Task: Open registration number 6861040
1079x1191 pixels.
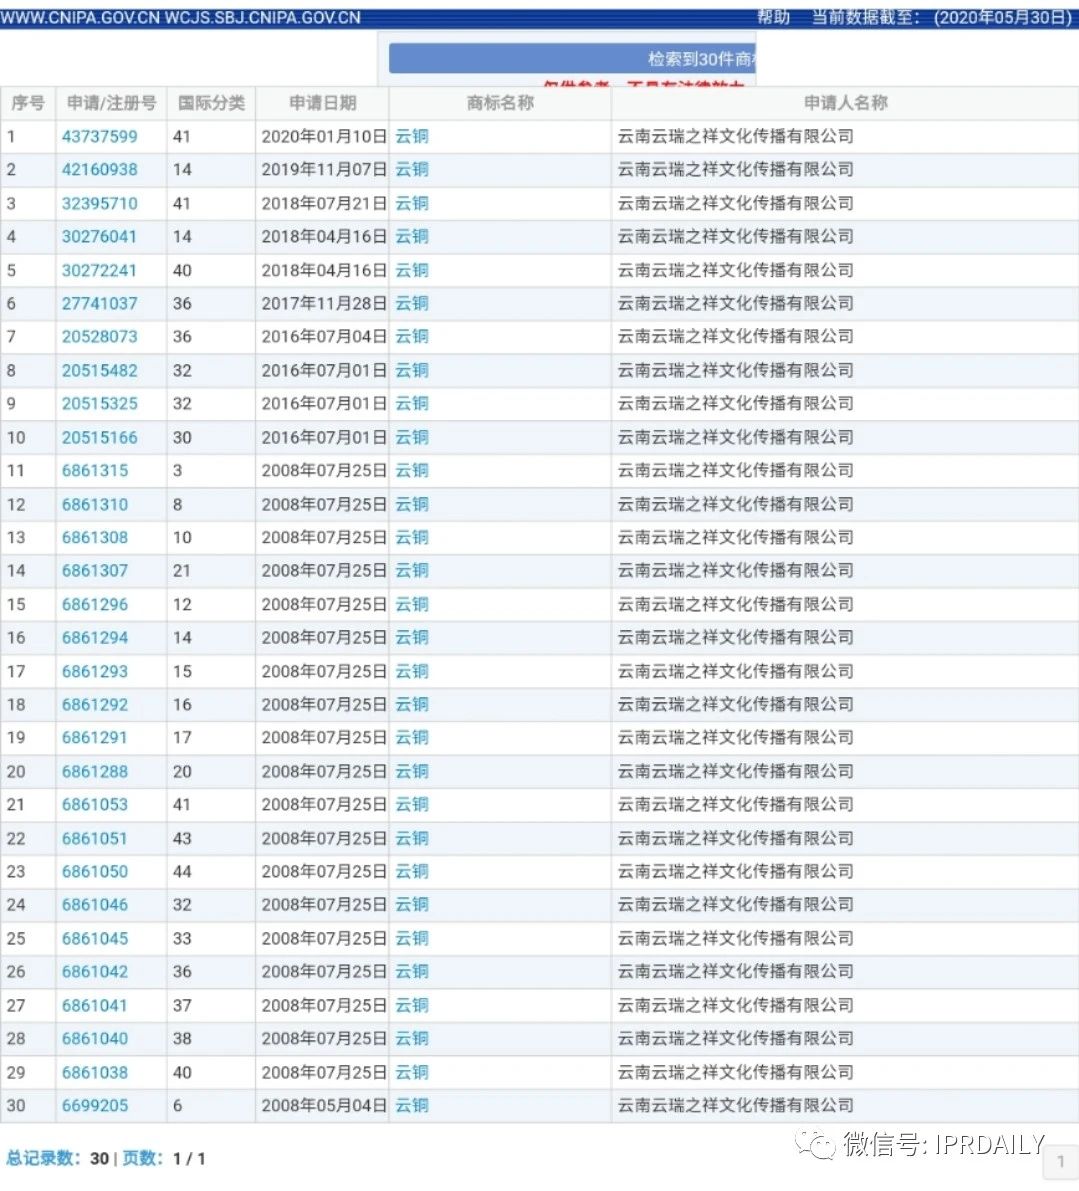Action: [x=95, y=1039]
